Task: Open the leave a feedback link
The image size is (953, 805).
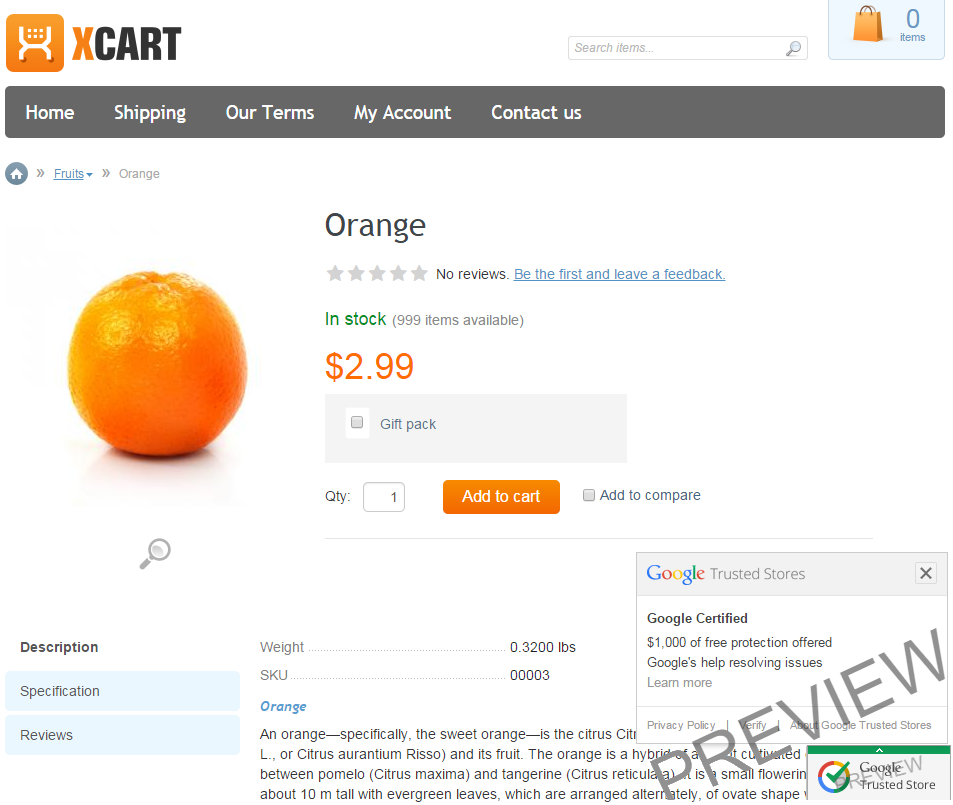Action: 619,274
